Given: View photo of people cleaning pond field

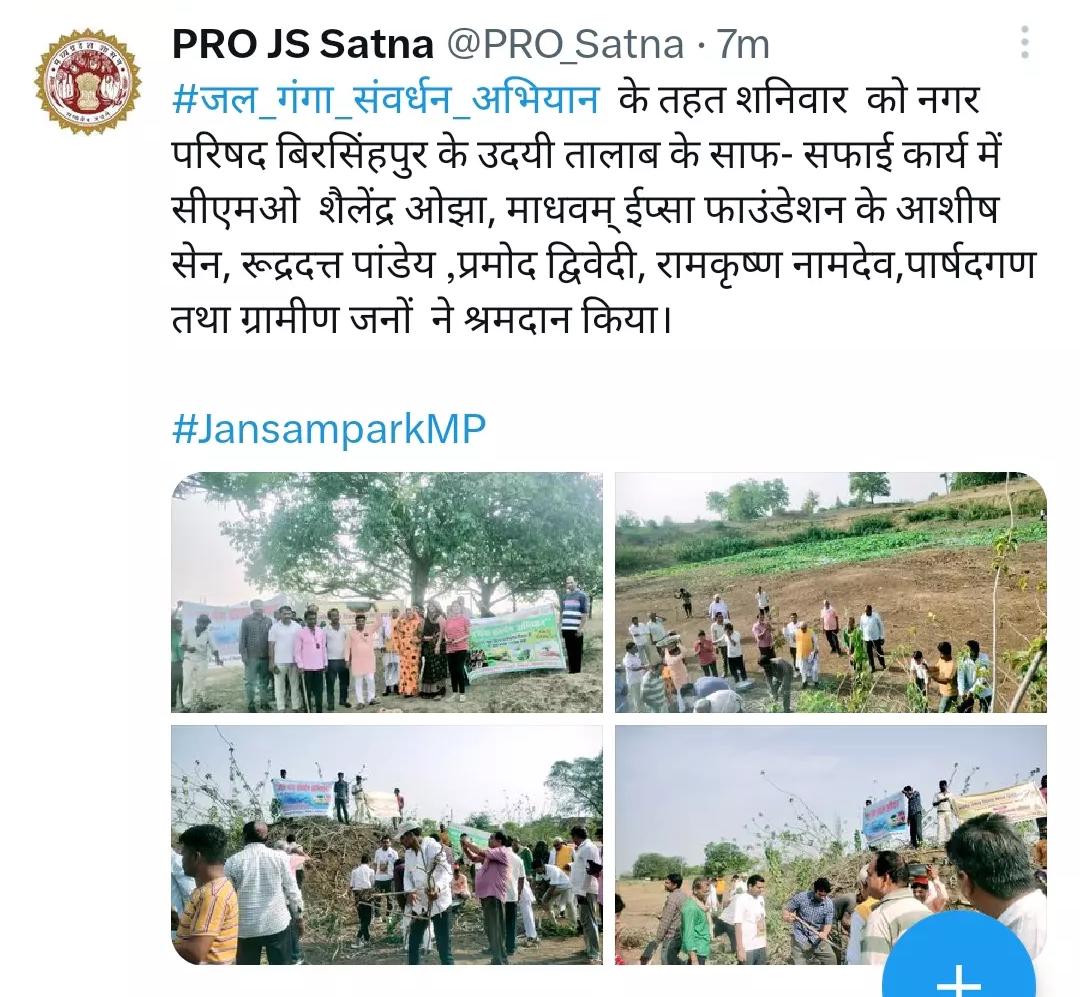Looking at the screenshot, I should point(831,593).
